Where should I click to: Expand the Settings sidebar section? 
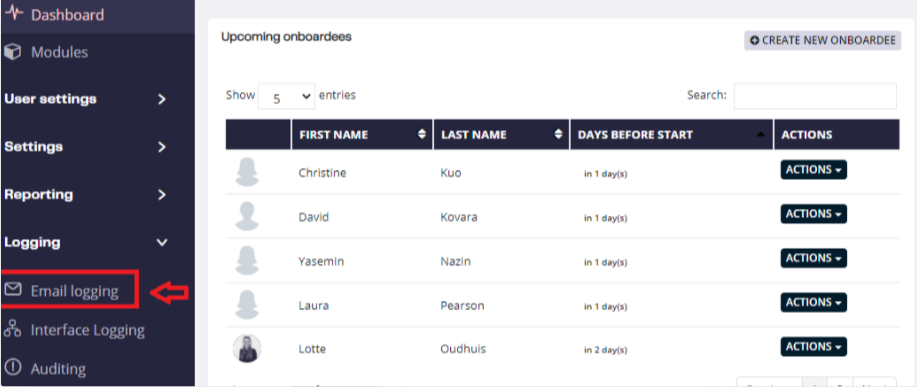click(162, 147)
